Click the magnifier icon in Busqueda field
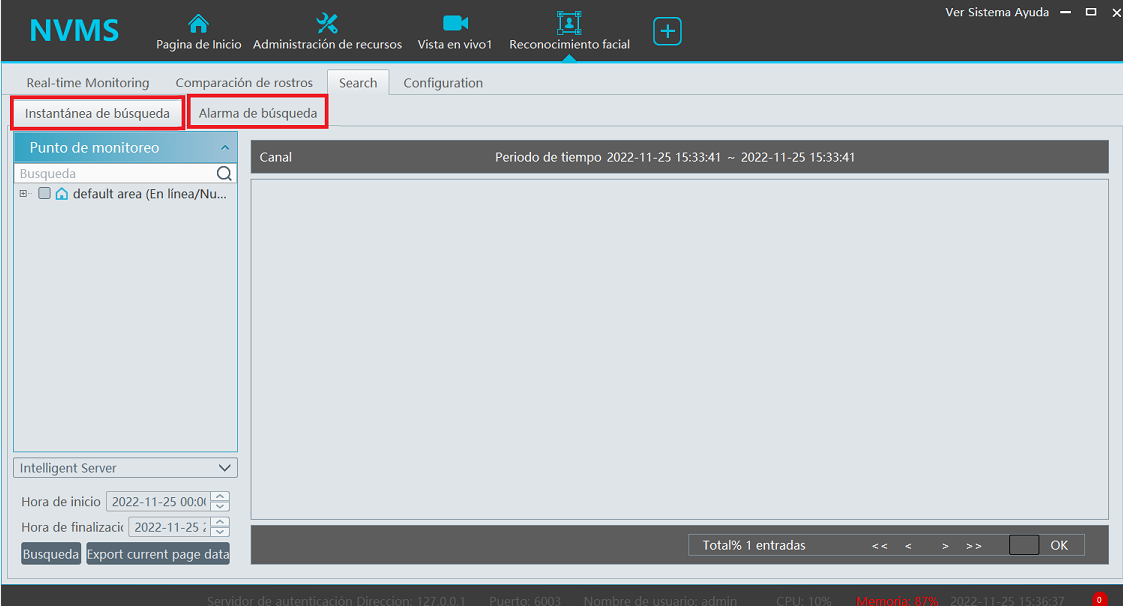Screen dimensions: 1123x606 tap(224, 173)
